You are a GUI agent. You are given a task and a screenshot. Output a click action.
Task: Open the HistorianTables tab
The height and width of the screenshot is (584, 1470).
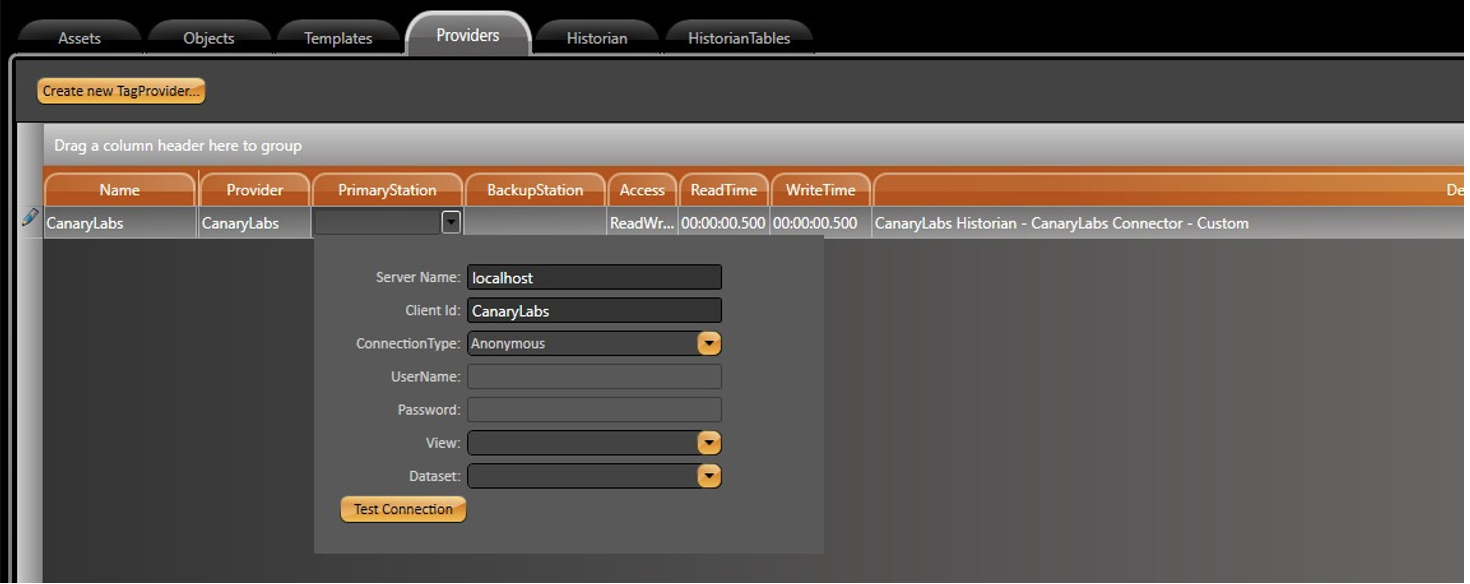[739, 38]
